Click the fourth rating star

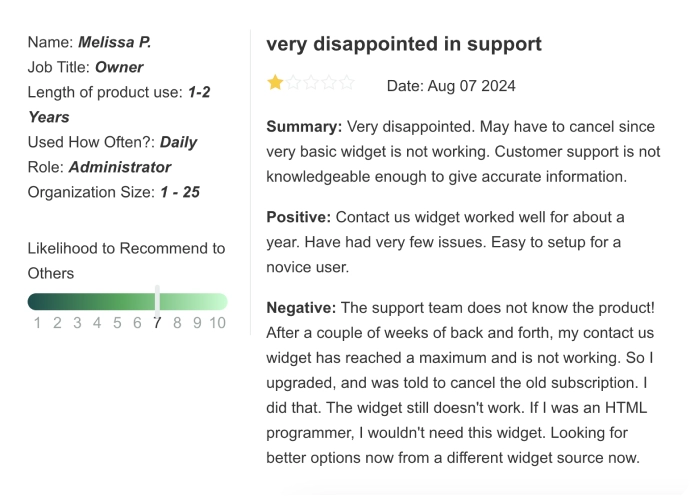329,83
